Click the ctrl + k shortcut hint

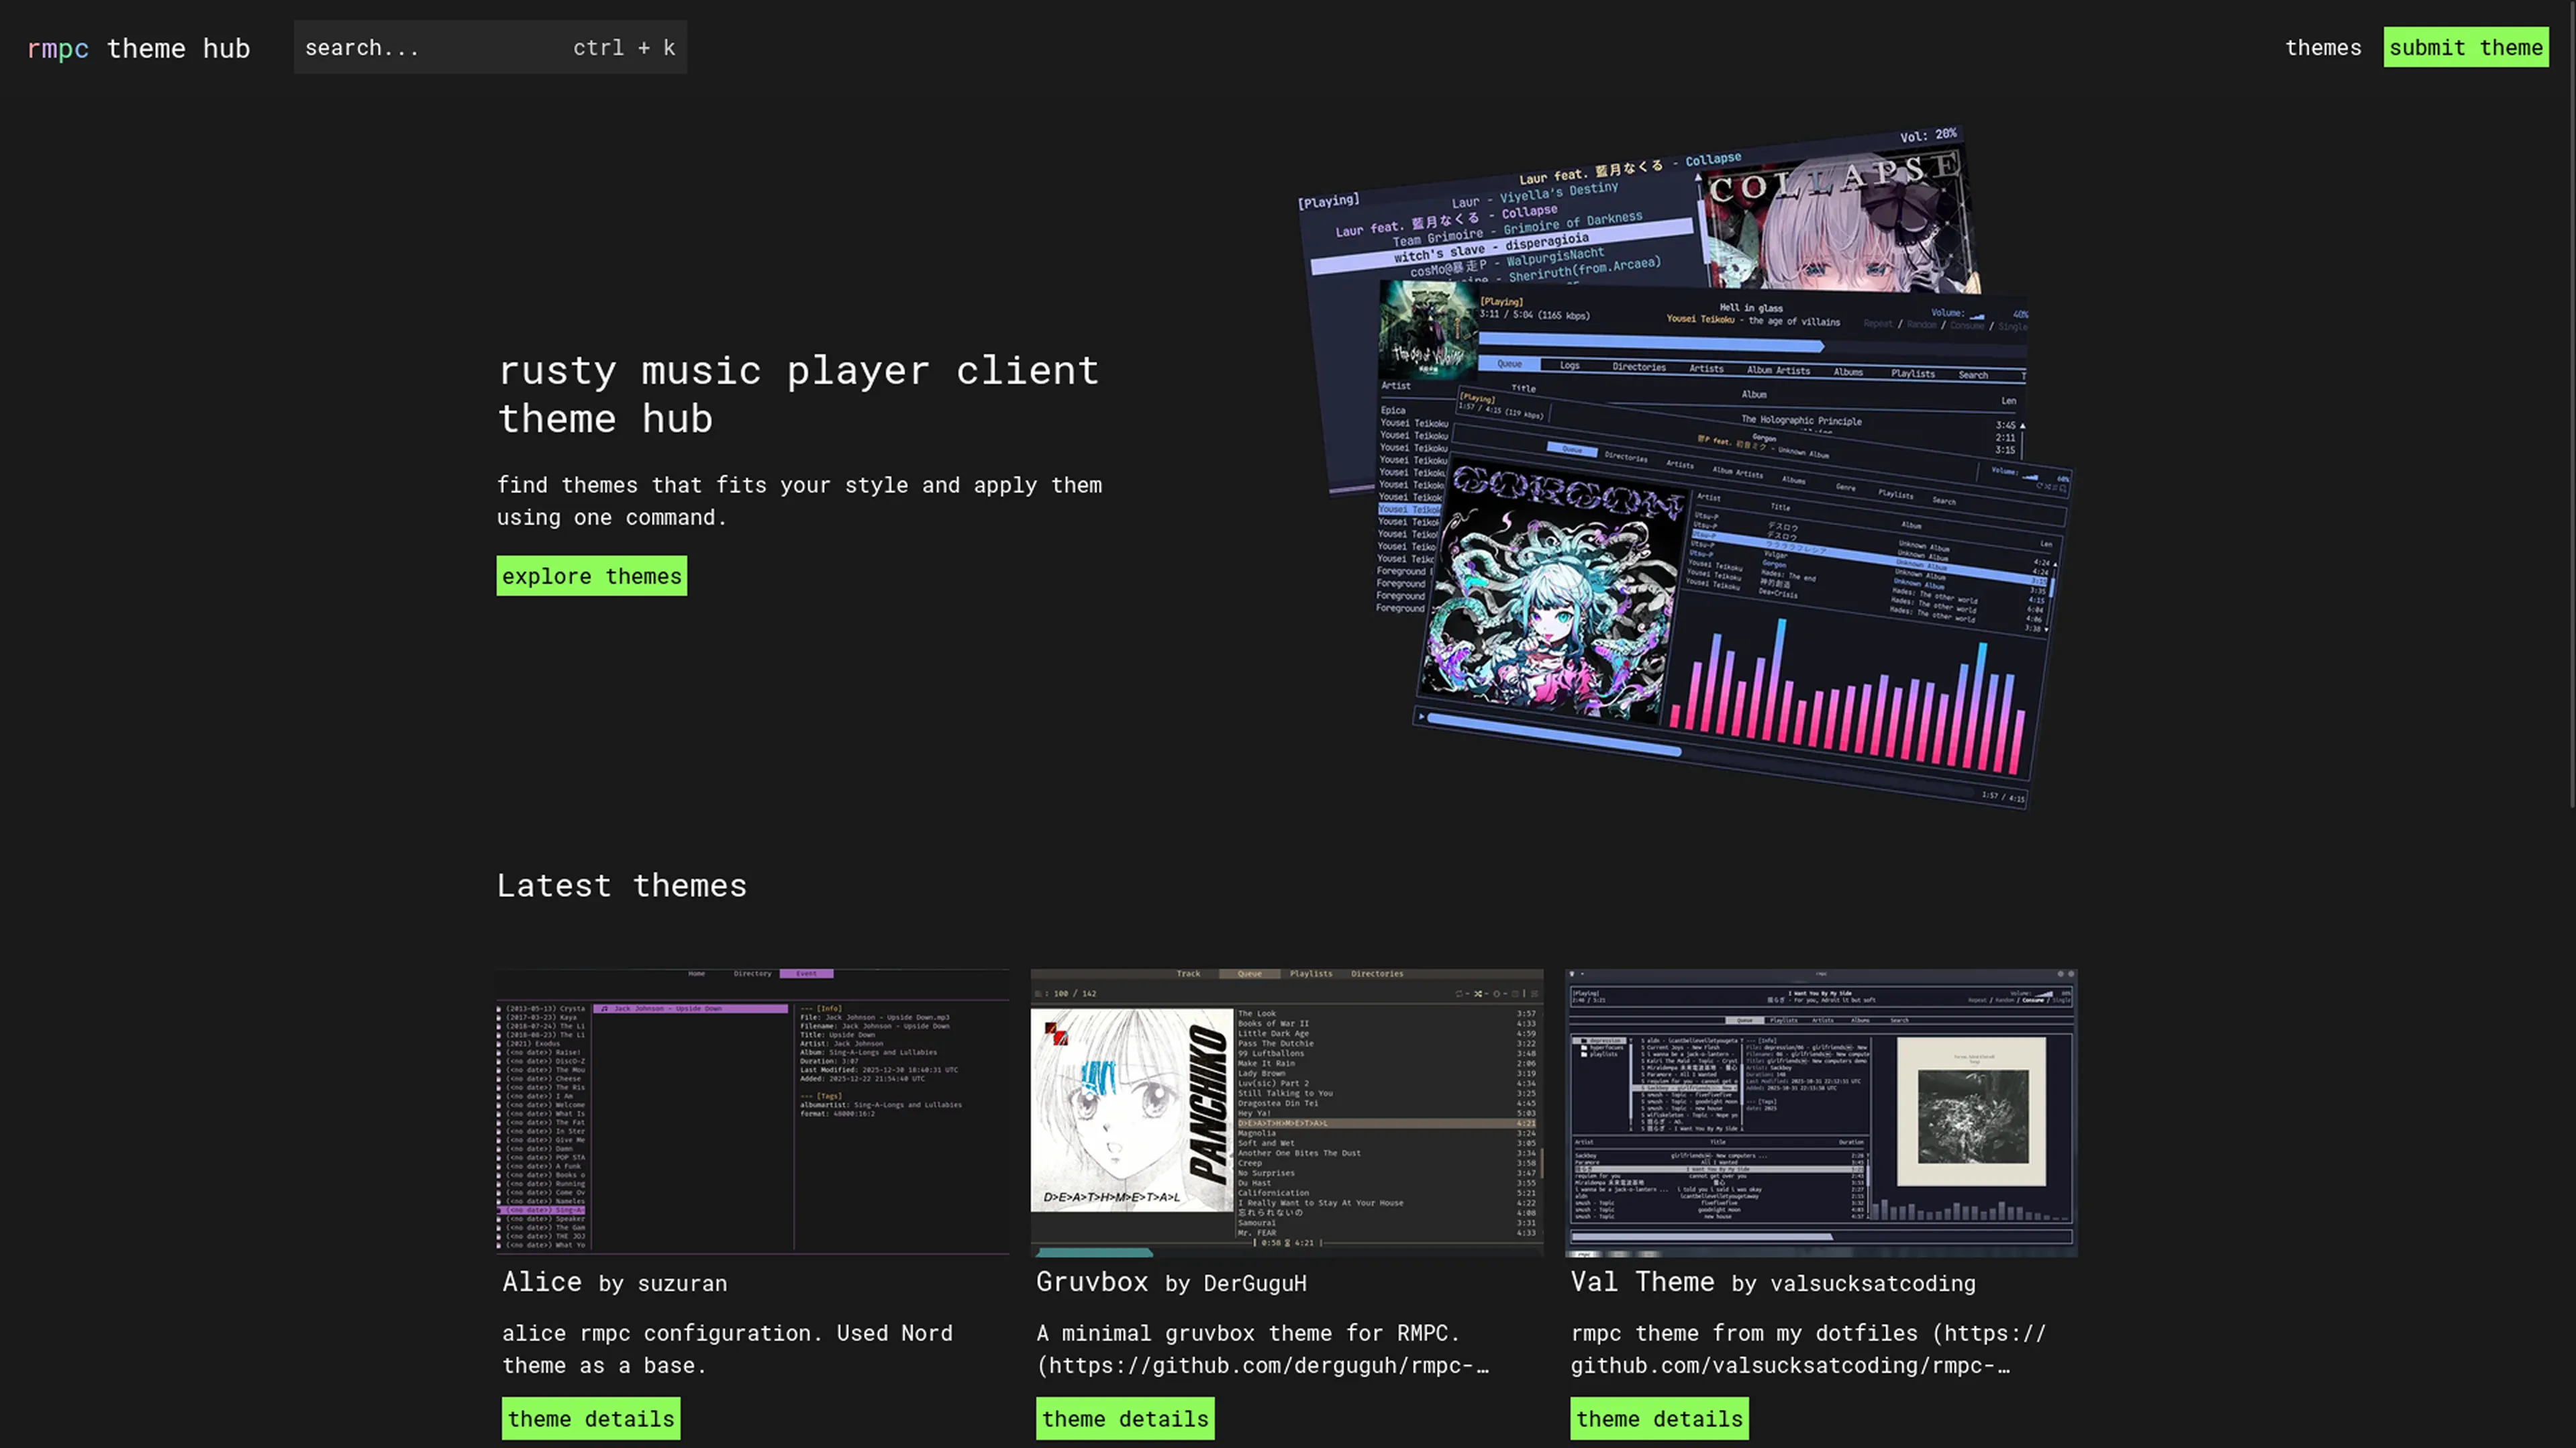click(x=624, y=47)
